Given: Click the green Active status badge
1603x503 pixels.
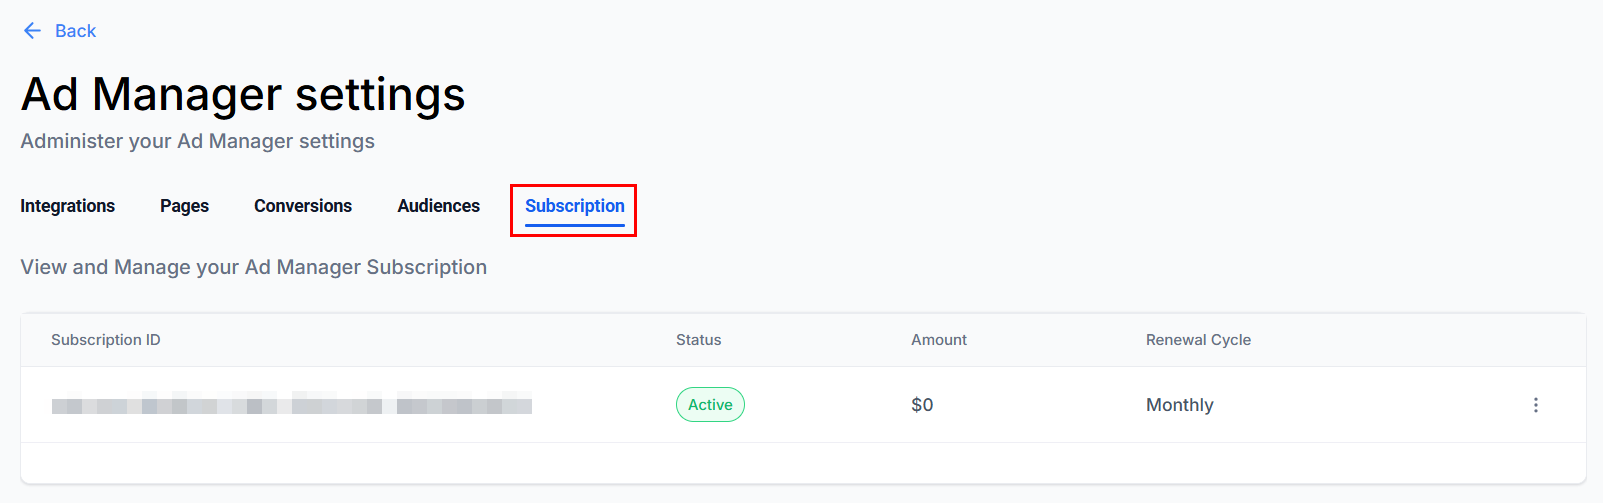Looking at the screenshot, I should coord(710,405).
